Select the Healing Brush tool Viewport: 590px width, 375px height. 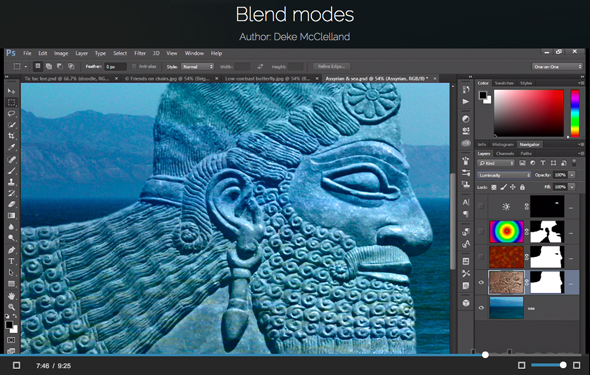point(11,159)
